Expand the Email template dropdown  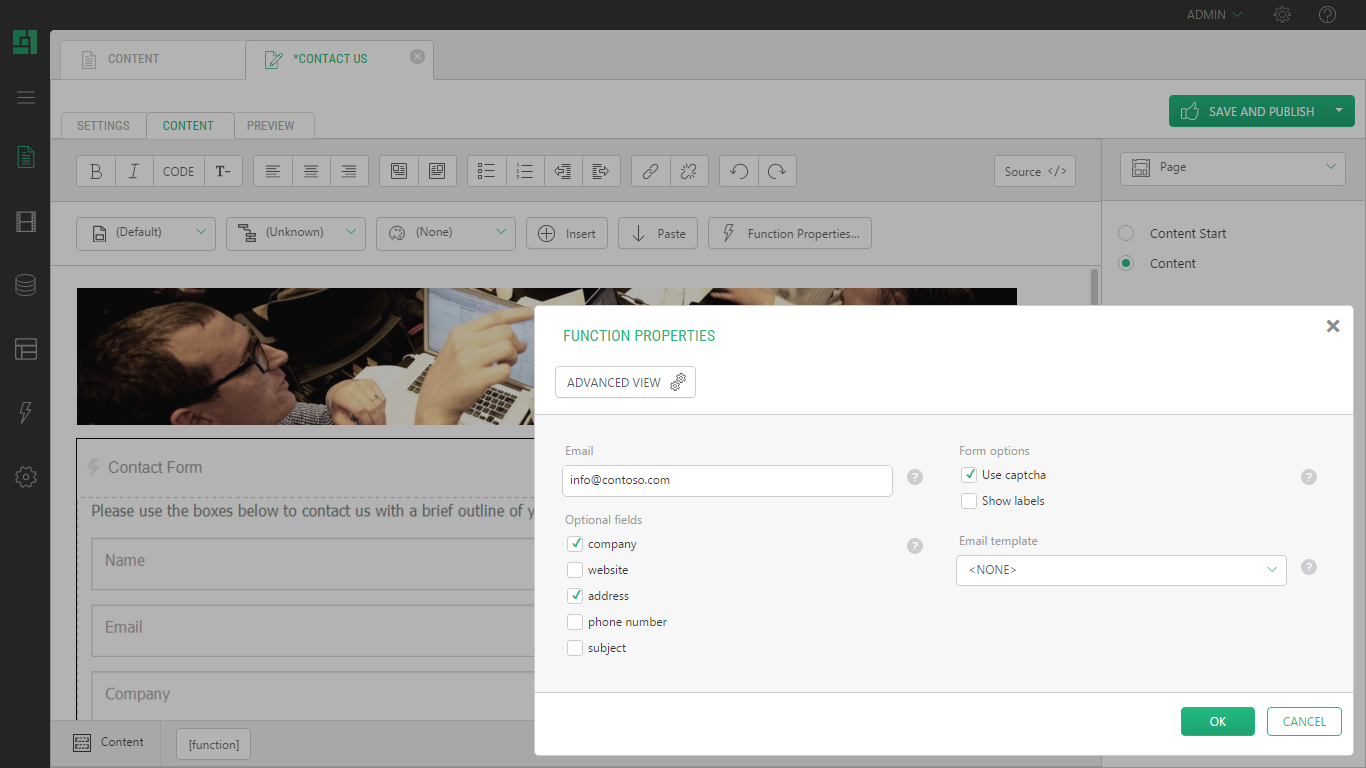coord(1121,570)
